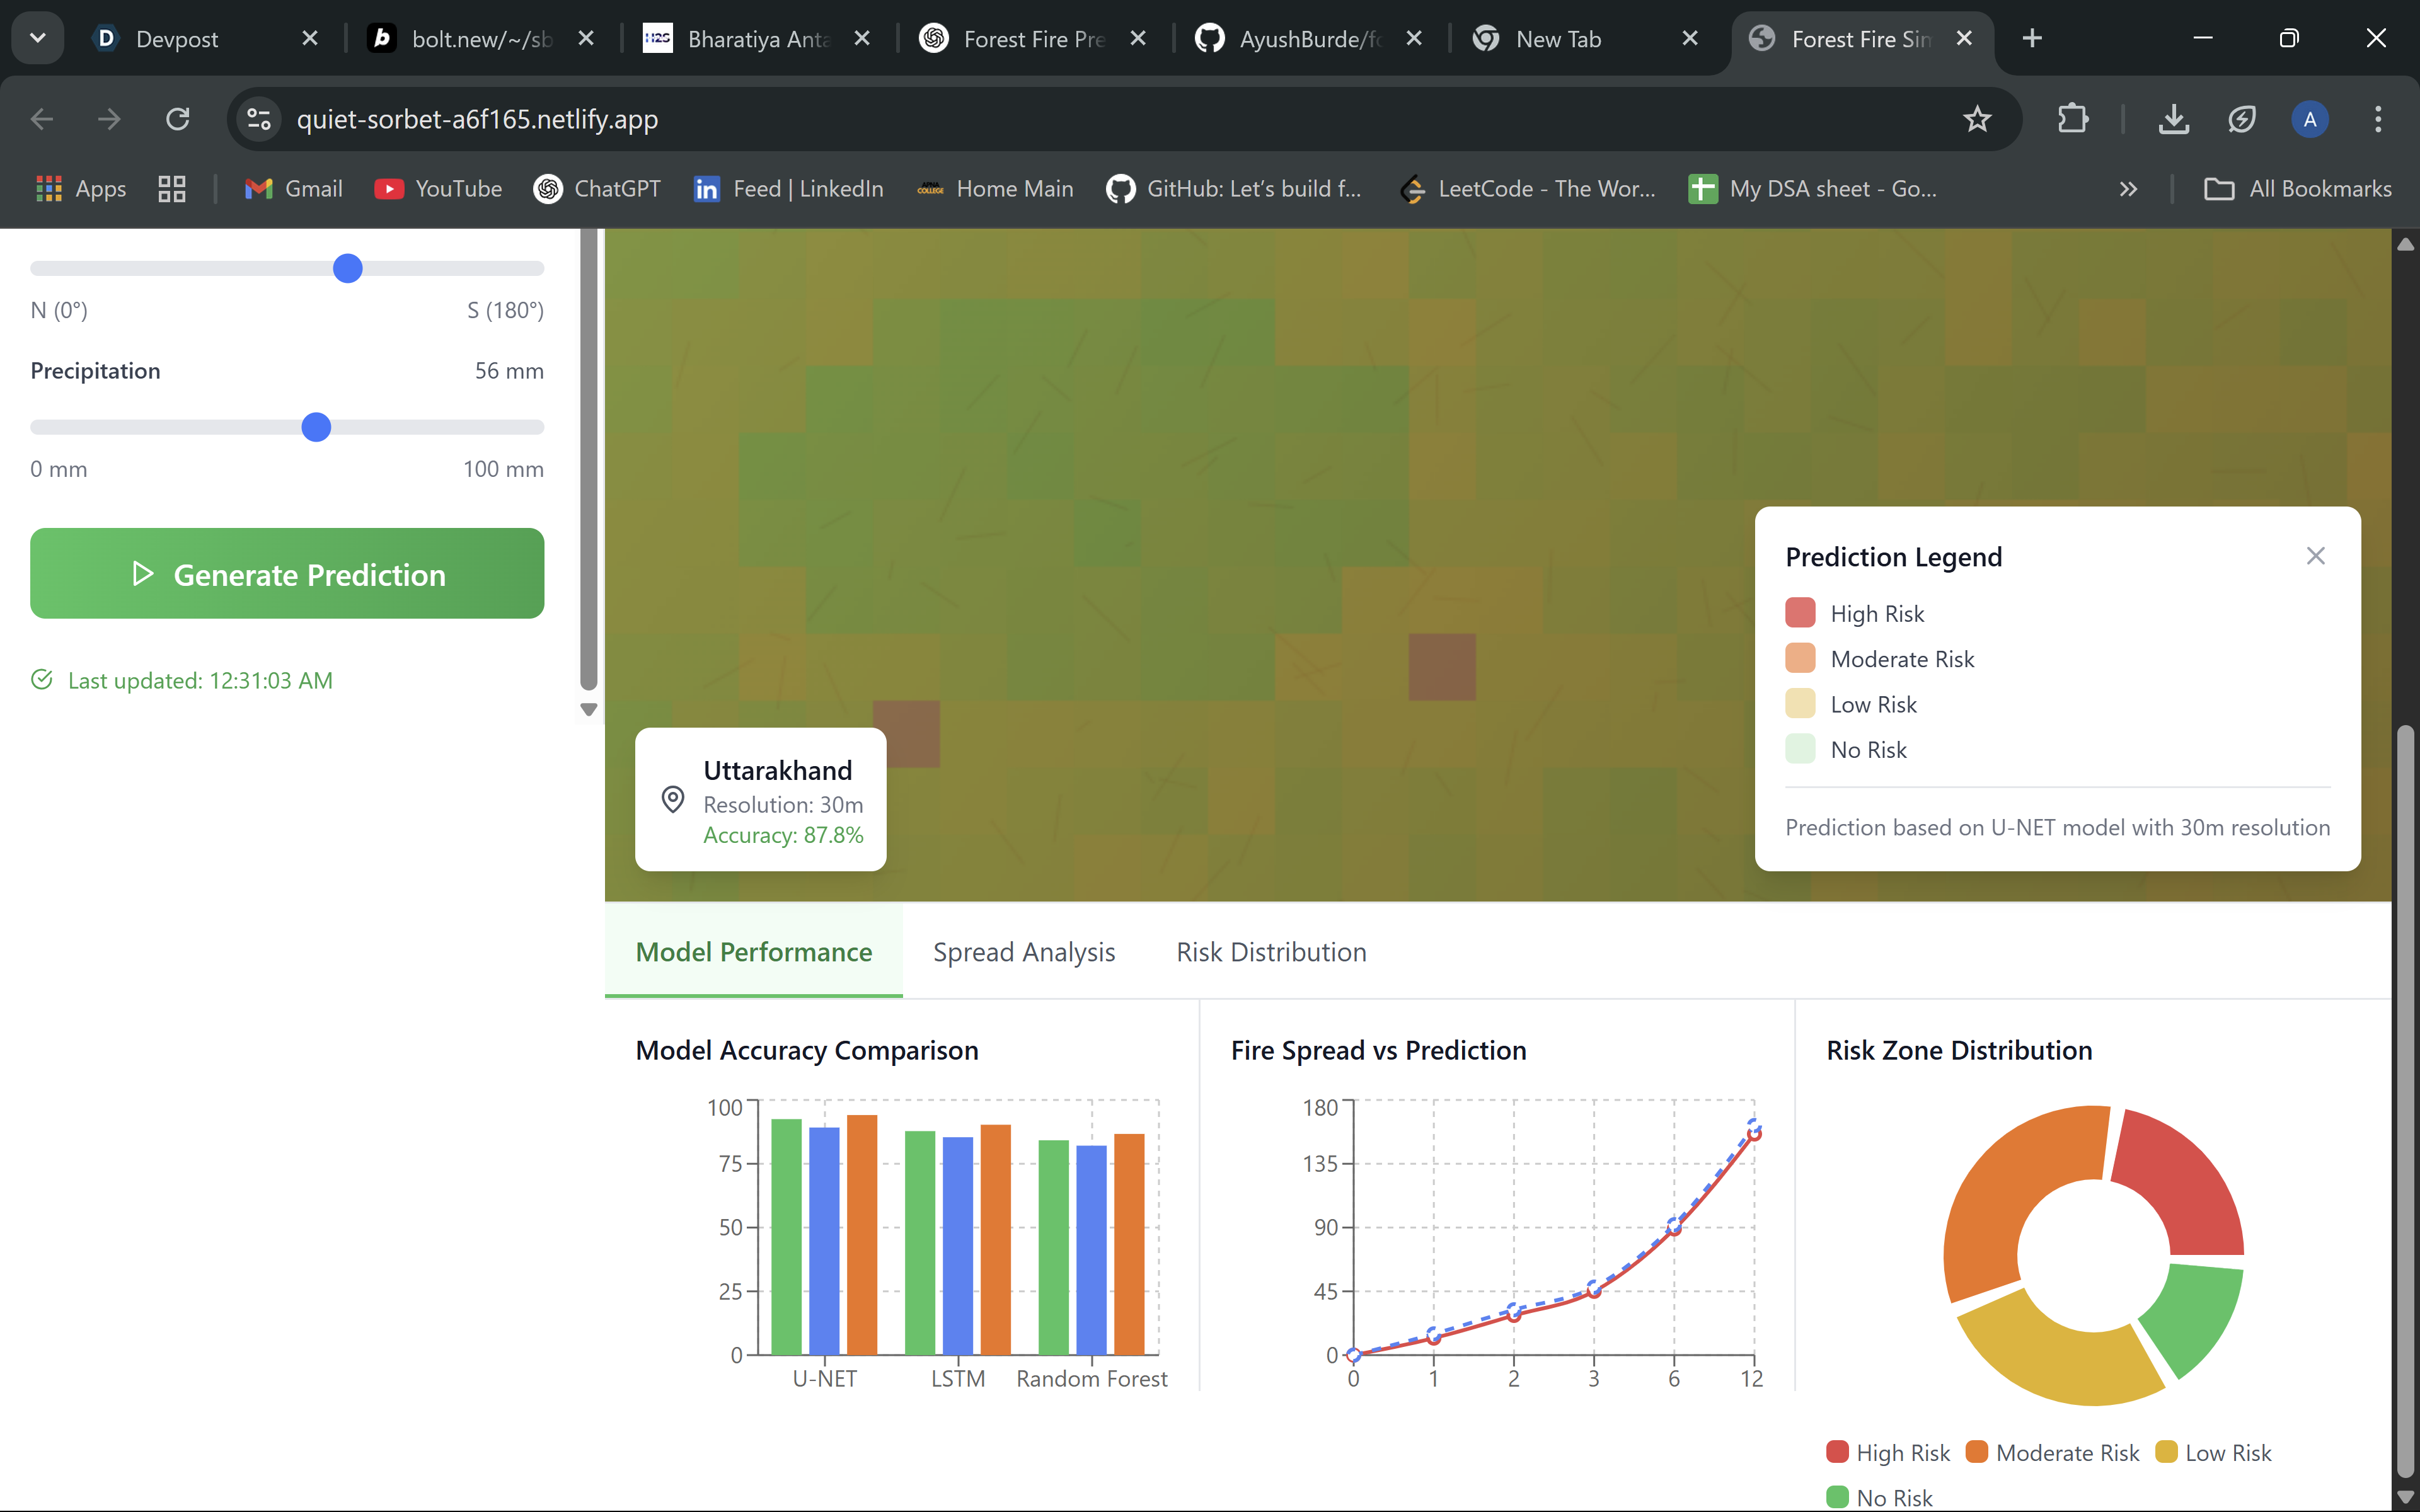Select the Model Performance tab

coord(753,952)
